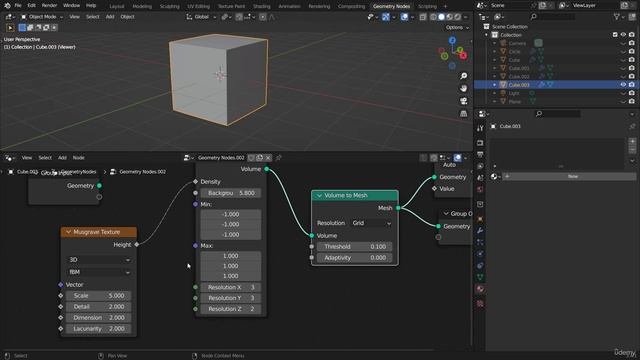Click Geometry Nodes.002 breadcrumb in node editor
The width and height of the screenshot is (640, 360).
pos(138,172)
